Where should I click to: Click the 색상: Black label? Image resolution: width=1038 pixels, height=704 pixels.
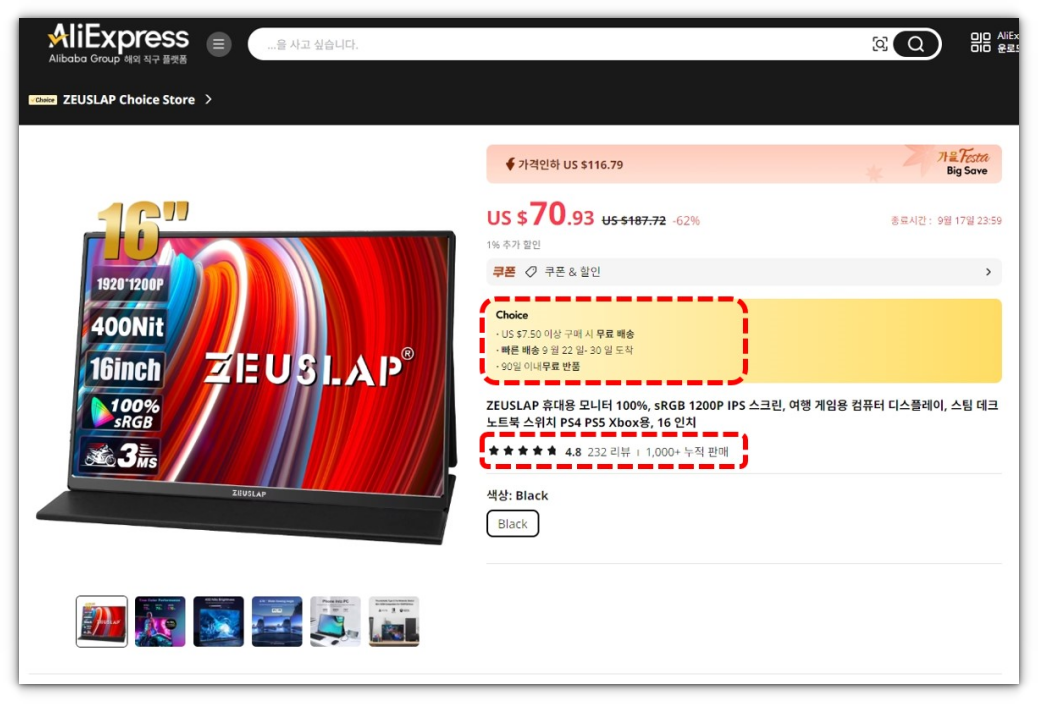tap(517, 495)
